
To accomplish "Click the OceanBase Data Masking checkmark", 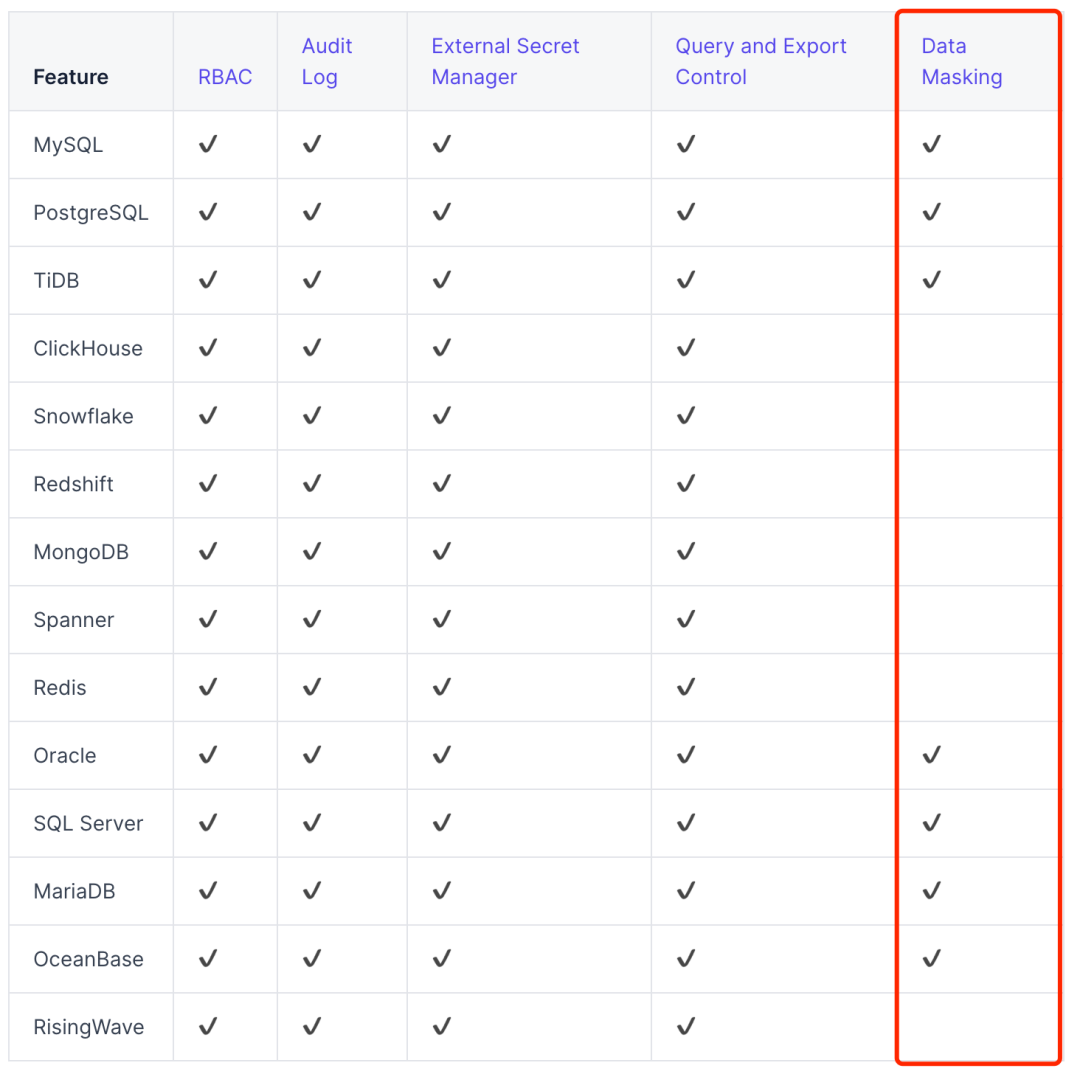I will click(x=932, y=958).
